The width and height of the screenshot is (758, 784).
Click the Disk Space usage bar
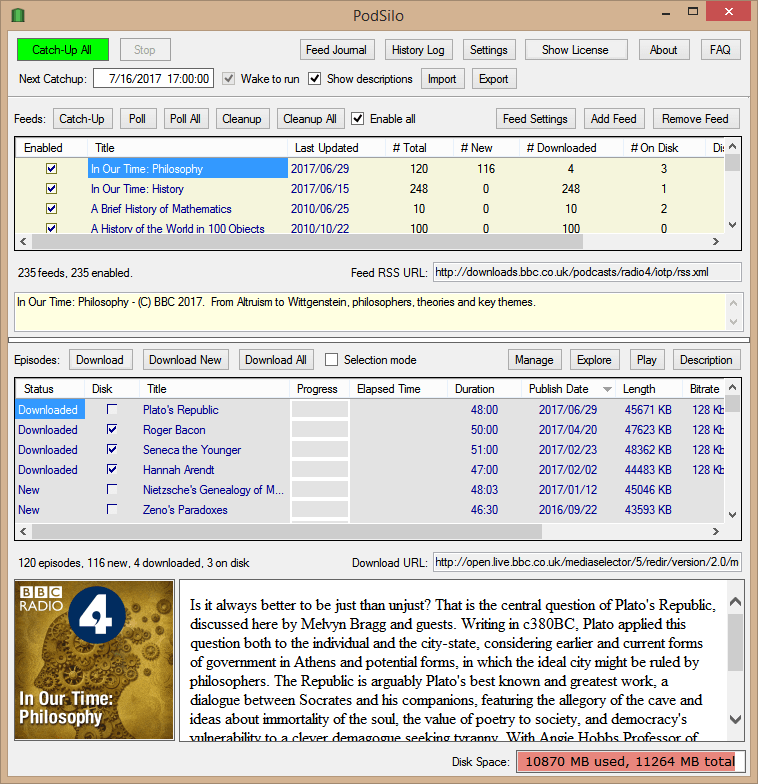pos(630,762)
